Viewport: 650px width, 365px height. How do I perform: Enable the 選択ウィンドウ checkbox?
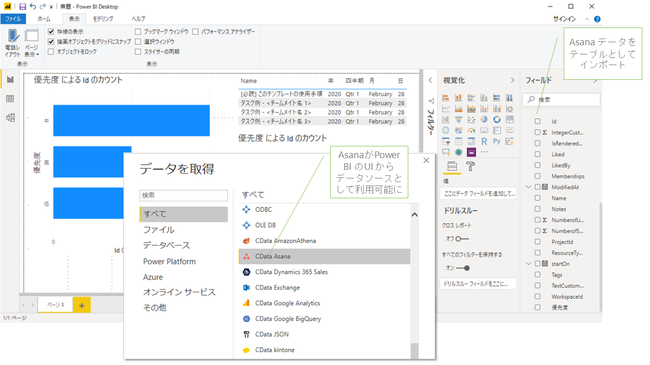pyautogui.click(x=138, y=41)
